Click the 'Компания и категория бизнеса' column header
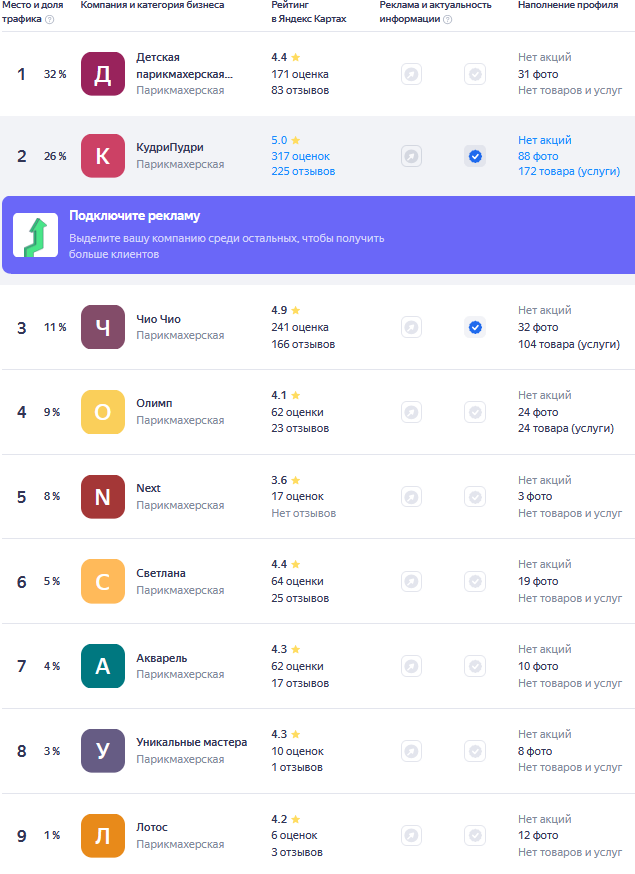Image resolution: width=635 pixels, height=874 pixels. click(x=152, y=5)
